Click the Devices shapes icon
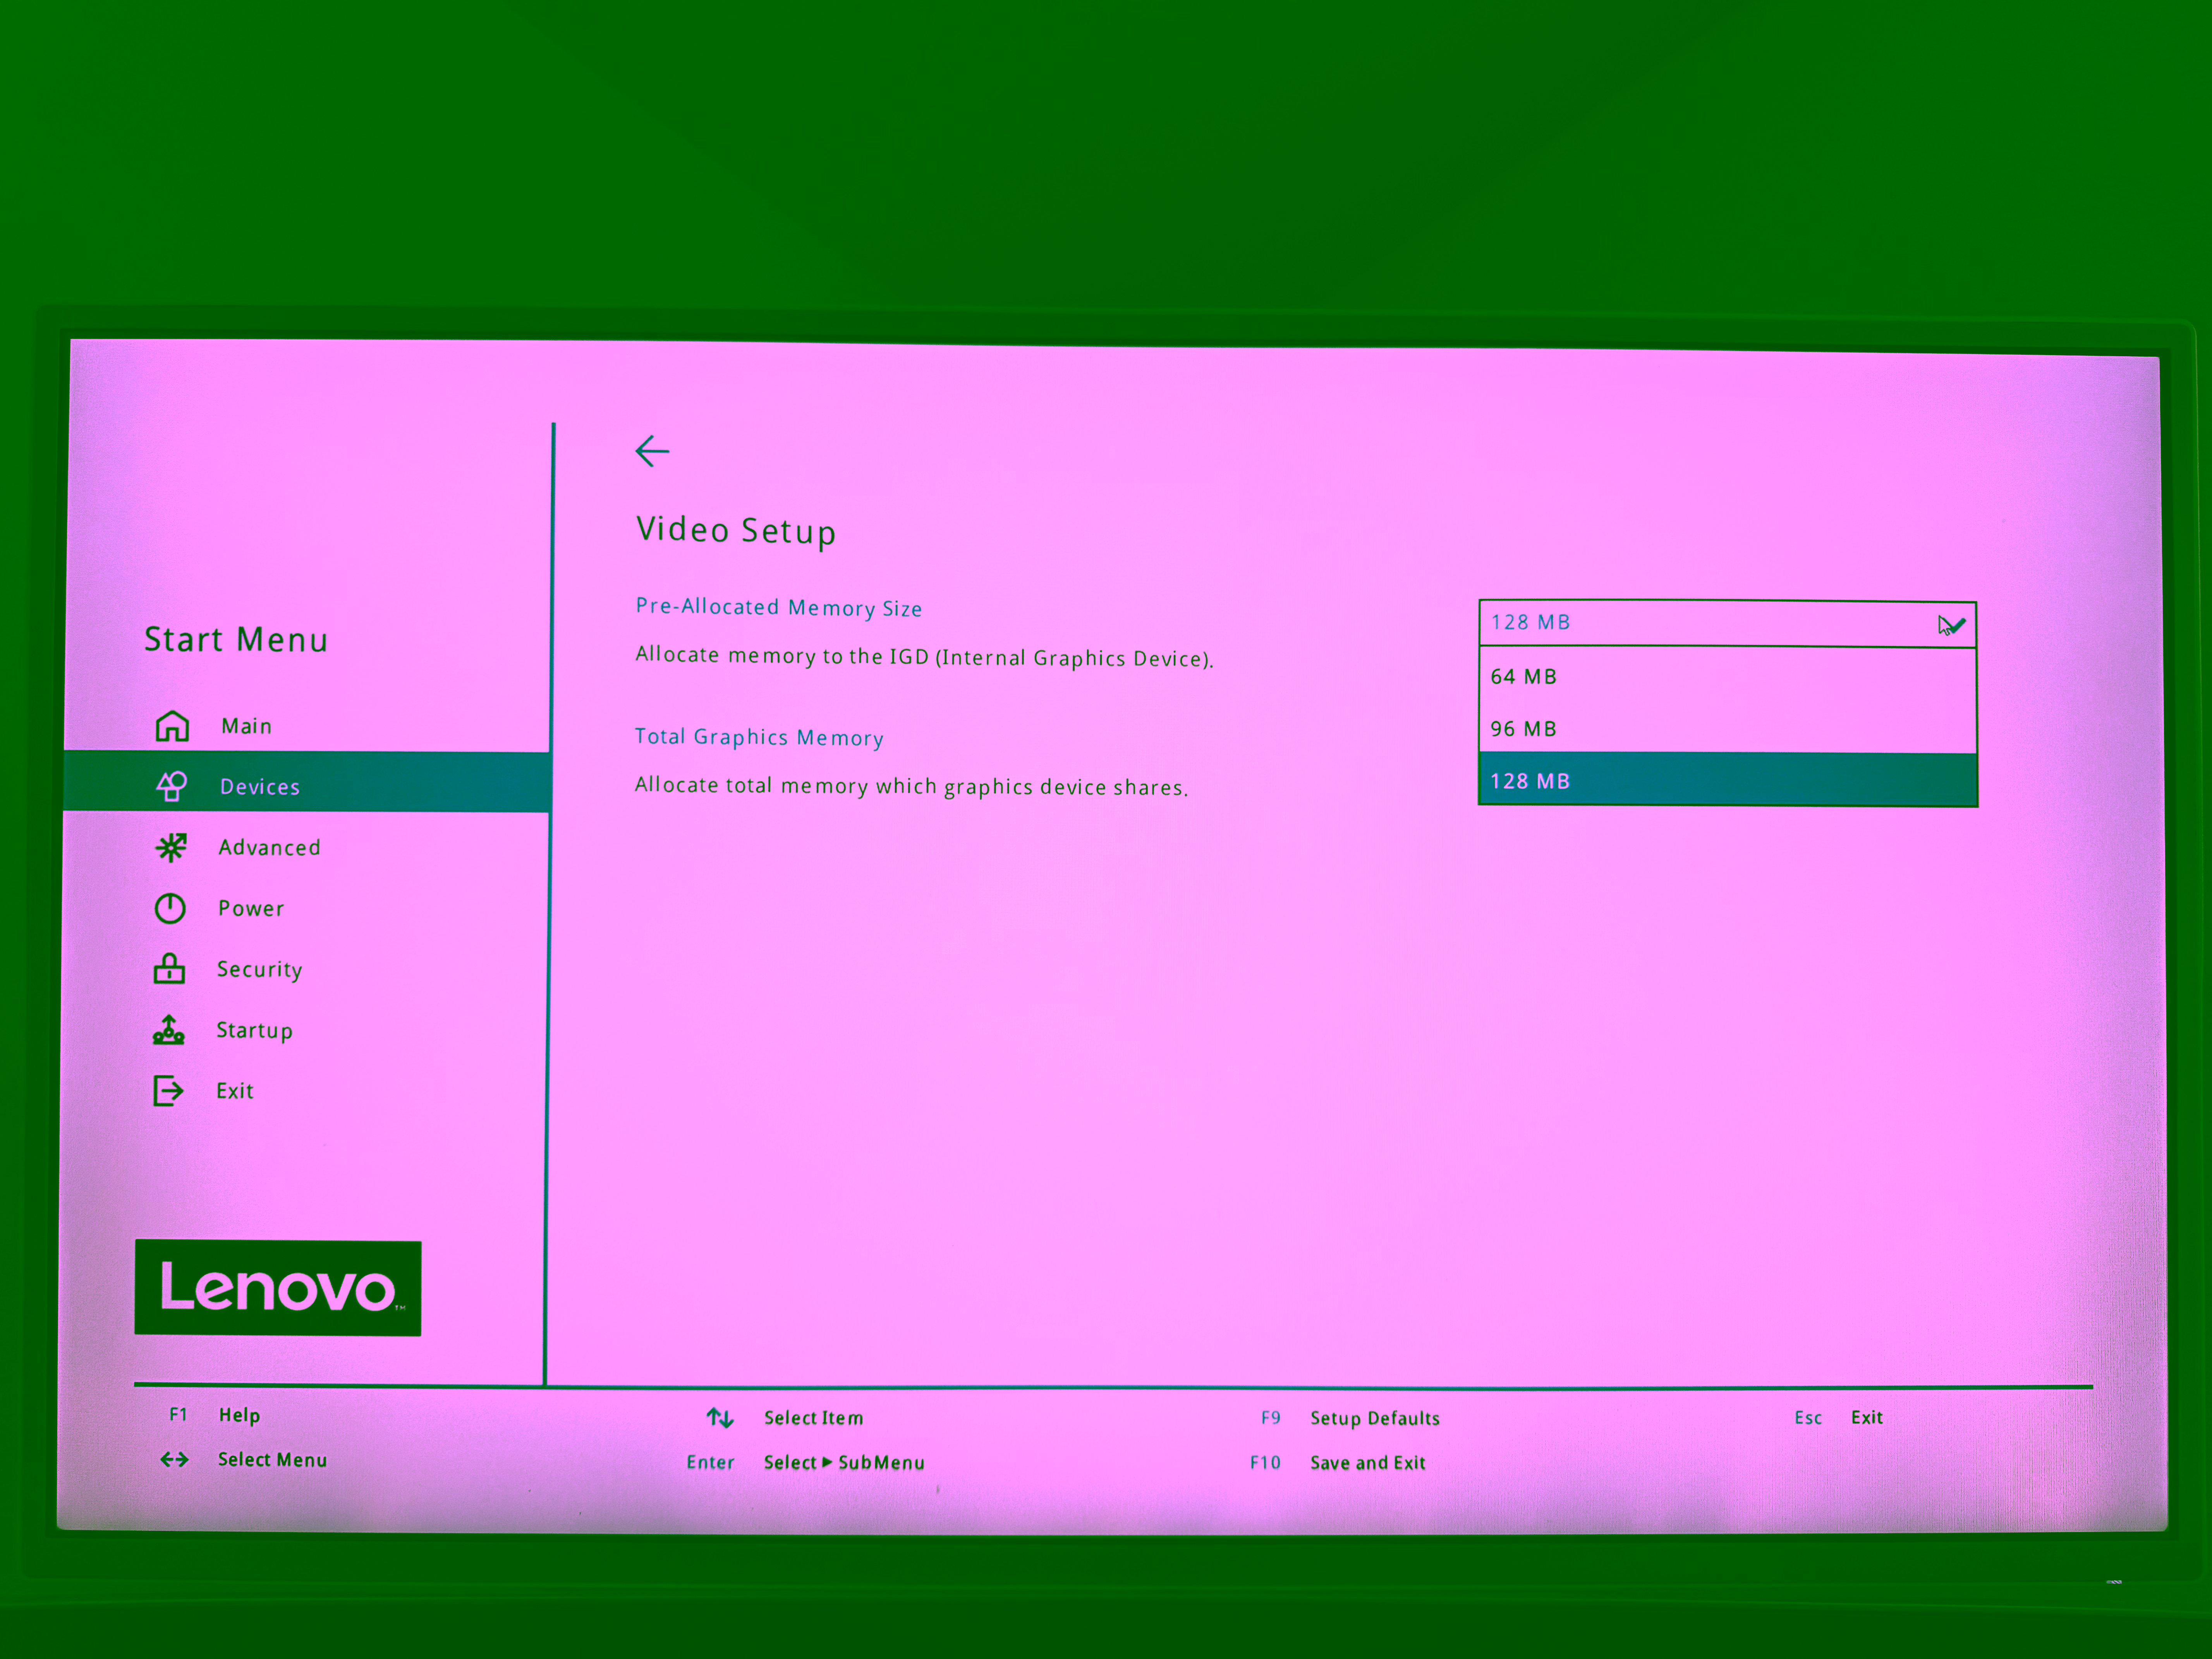Screen dimensions: 2212x1659 [171, 786]
